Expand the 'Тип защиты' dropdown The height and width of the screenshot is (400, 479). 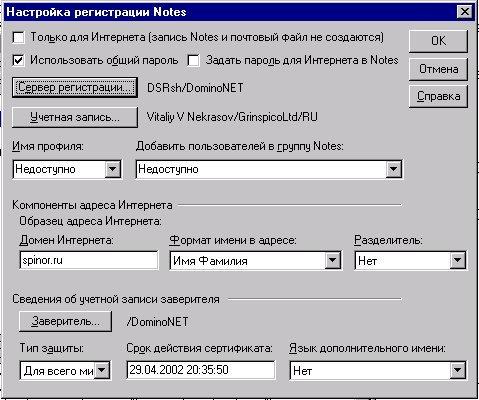(102, 370)
